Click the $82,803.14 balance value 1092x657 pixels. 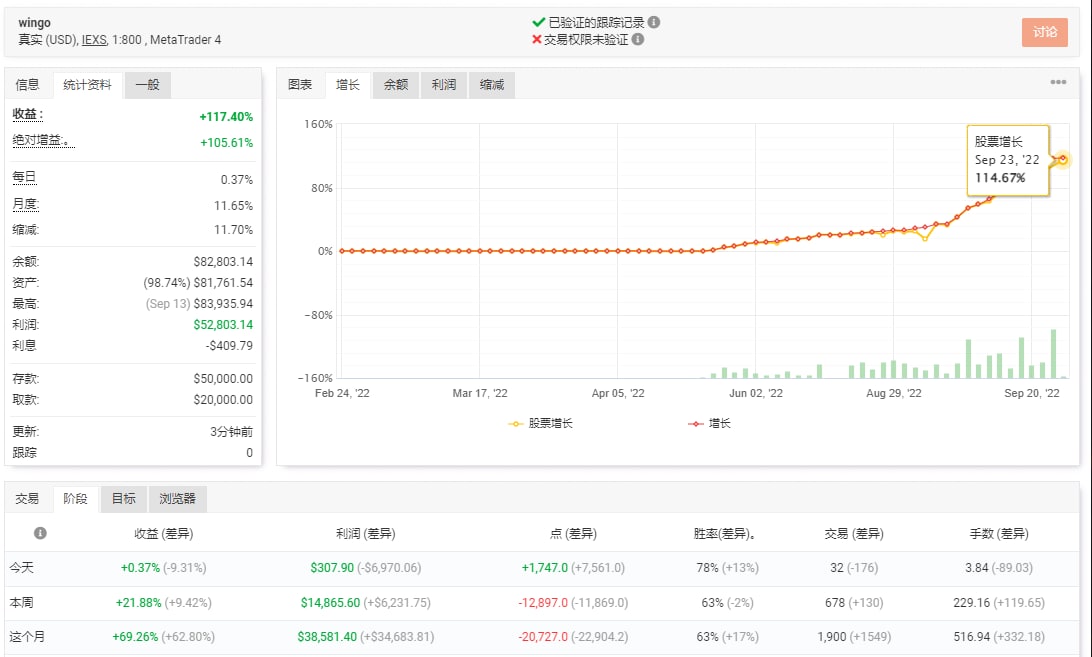click(224, 262)
